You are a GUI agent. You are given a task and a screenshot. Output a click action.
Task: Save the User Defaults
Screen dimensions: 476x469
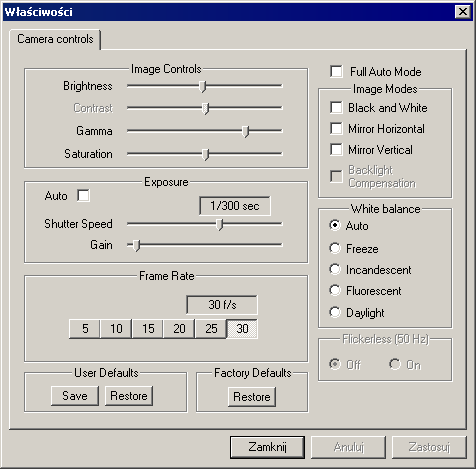click(75, 396)
